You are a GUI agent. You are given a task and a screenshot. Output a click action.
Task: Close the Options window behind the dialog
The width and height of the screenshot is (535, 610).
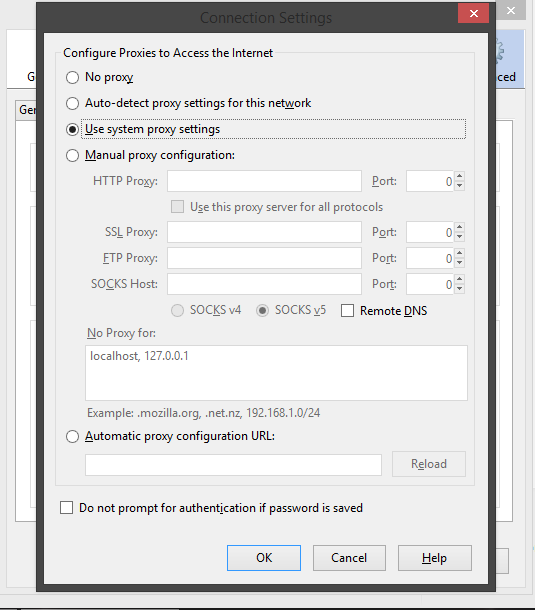[x=511, y=11]
